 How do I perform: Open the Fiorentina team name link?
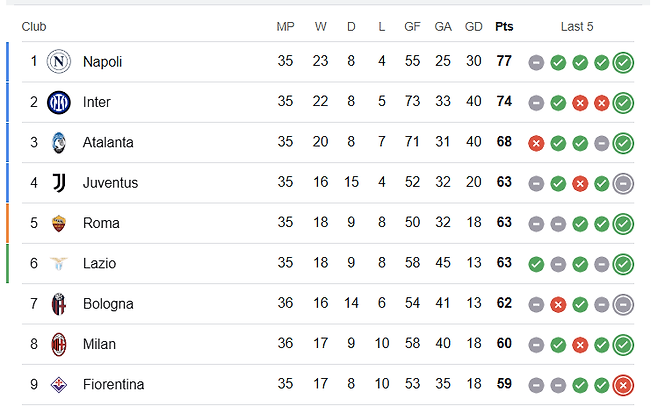[x=113, y=385]
